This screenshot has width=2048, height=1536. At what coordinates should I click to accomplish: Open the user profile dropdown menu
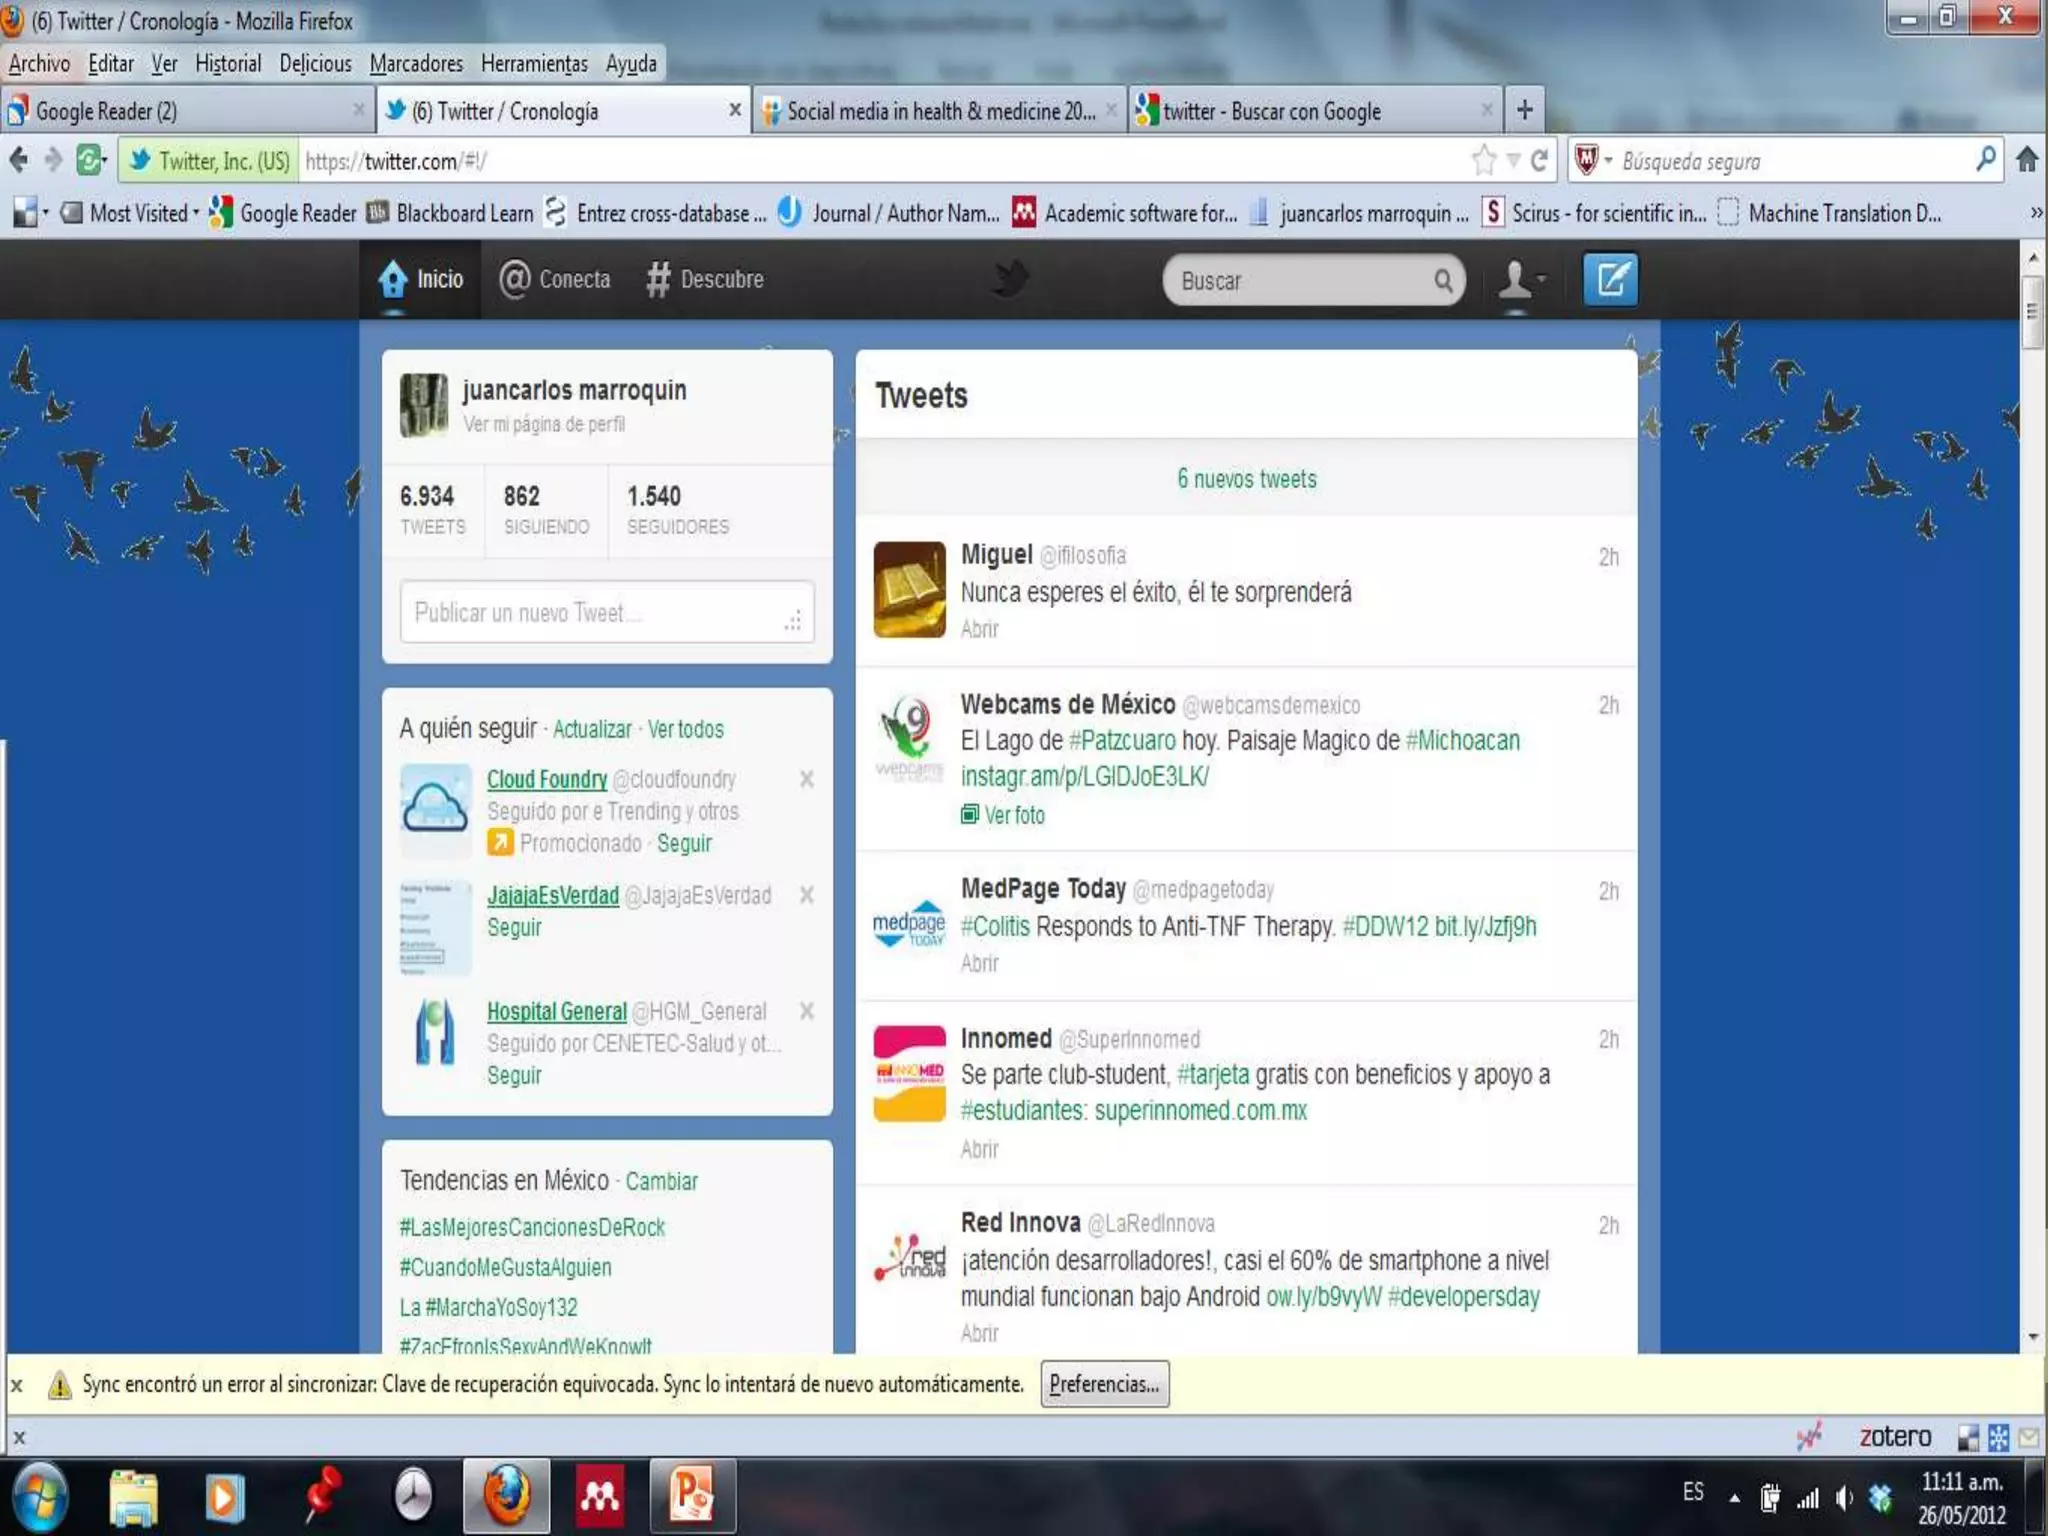[x=1520, y=280]
